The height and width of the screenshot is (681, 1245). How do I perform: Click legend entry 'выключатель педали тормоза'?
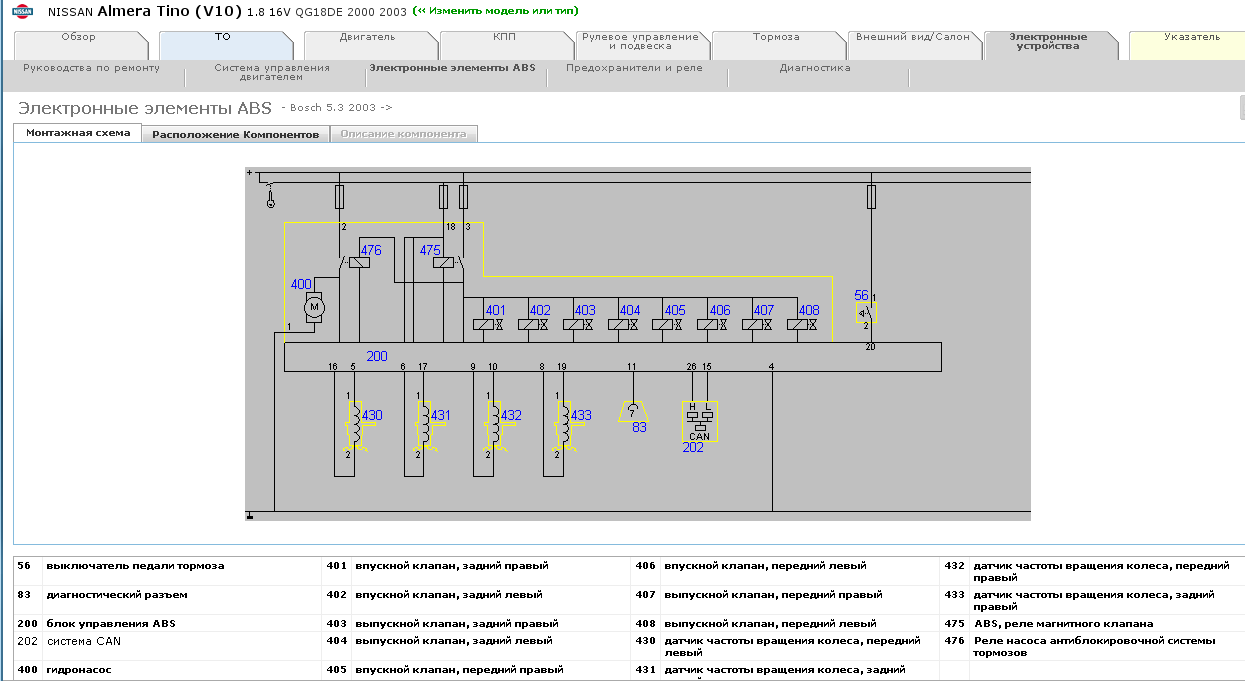coord(135,566)
